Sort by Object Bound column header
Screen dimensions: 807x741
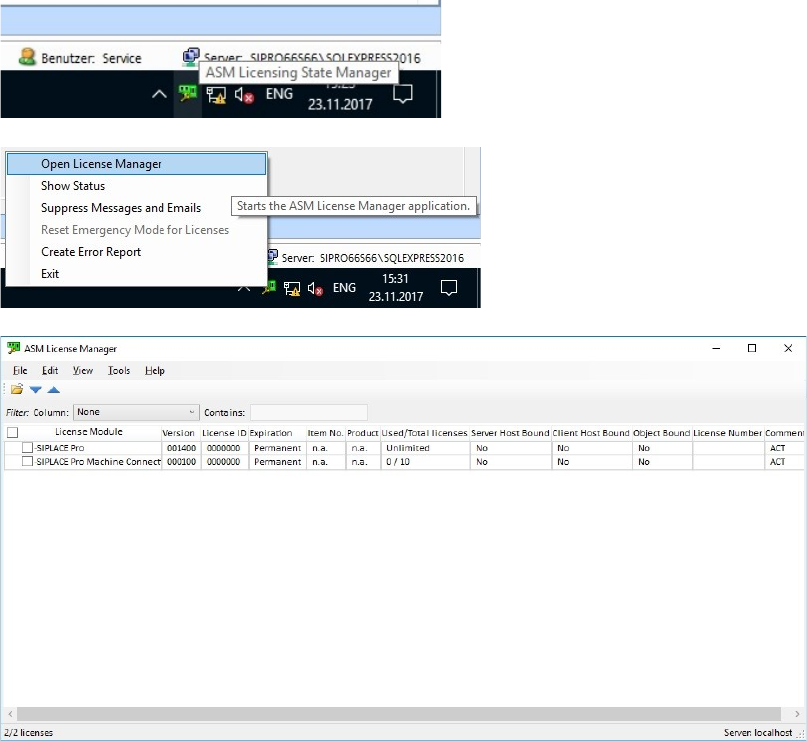661,433
